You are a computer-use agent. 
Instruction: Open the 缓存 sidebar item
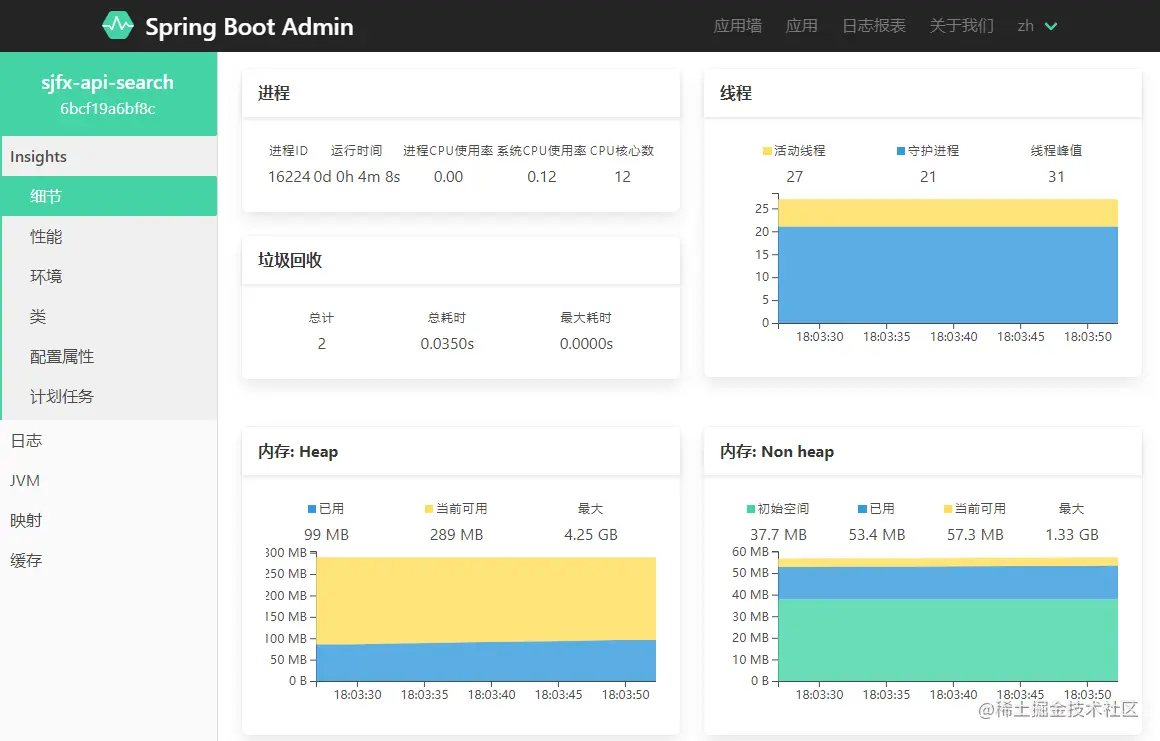tap(26, 560)
